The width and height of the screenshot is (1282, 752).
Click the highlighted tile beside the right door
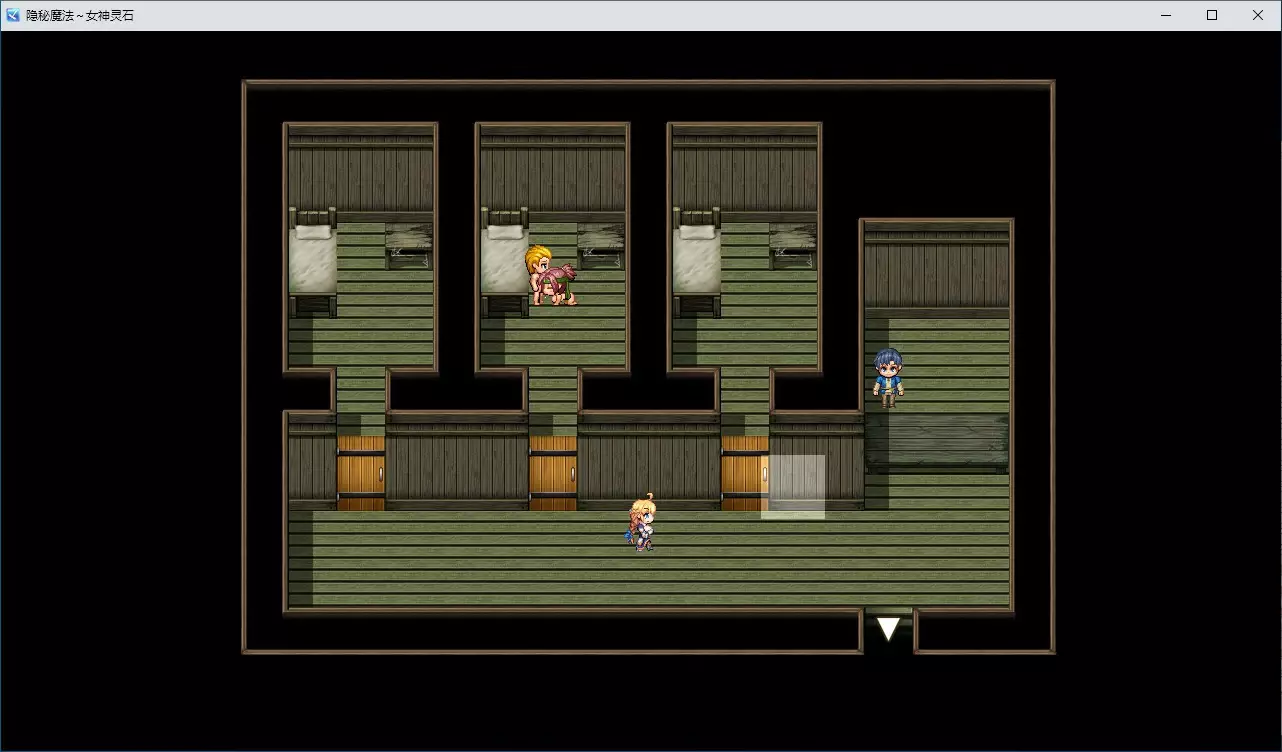[x=794, y=487]
